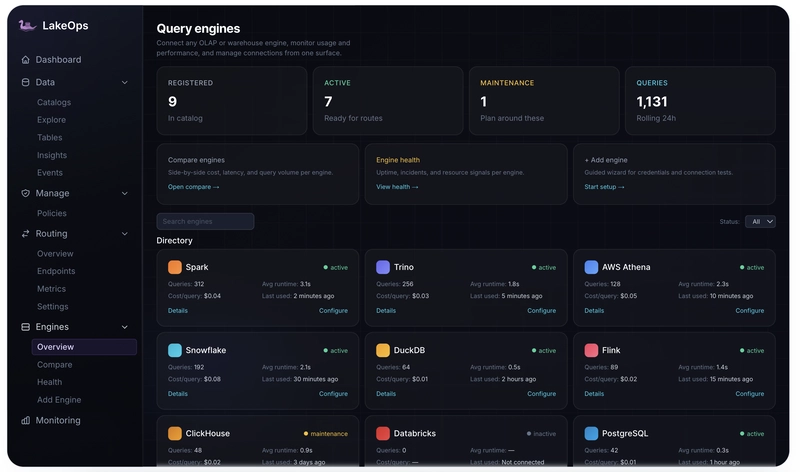800x472 pixels.
Task: Select Engines Overview item
Action: 84,347
